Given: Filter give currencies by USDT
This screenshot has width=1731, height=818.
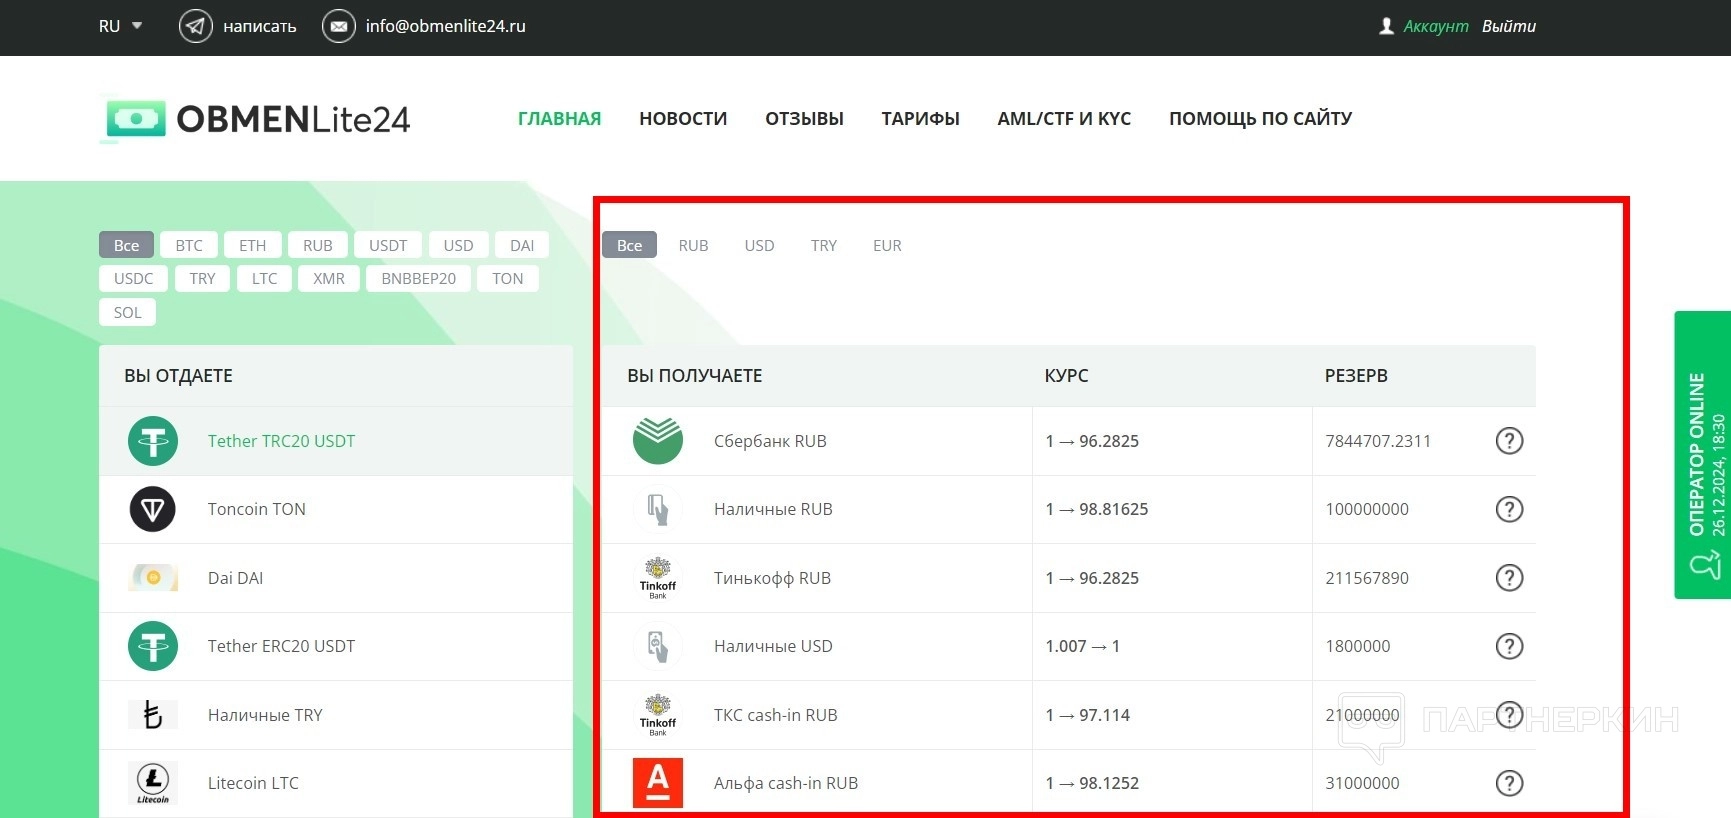Looking at the screenshot, I should pos(388,245).
